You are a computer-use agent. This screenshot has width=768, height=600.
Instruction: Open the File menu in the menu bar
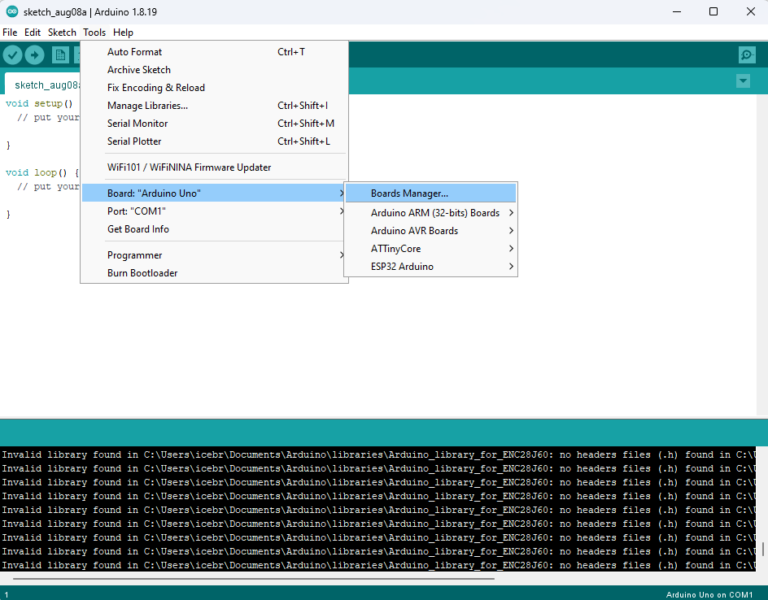click(x=10, y=33)
